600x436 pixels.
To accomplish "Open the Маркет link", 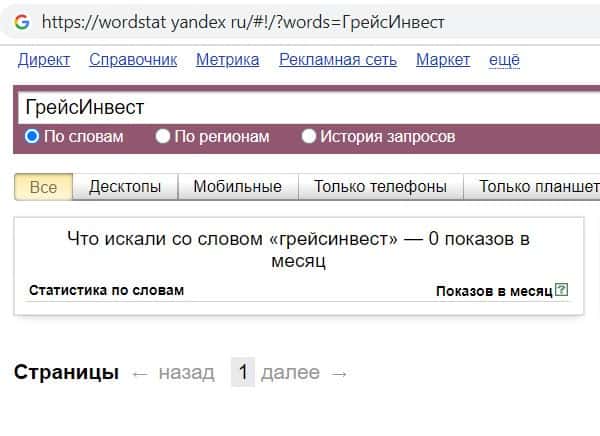I will pos(443,60).
